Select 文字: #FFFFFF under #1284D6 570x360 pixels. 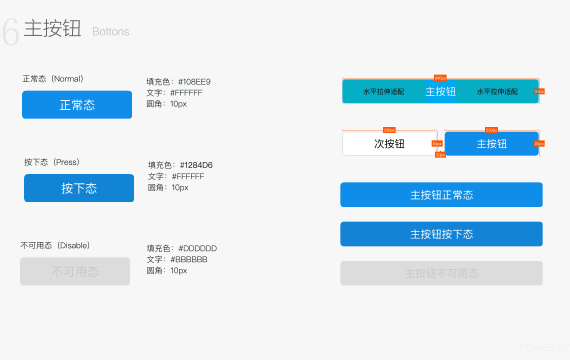tap(176, 176)
